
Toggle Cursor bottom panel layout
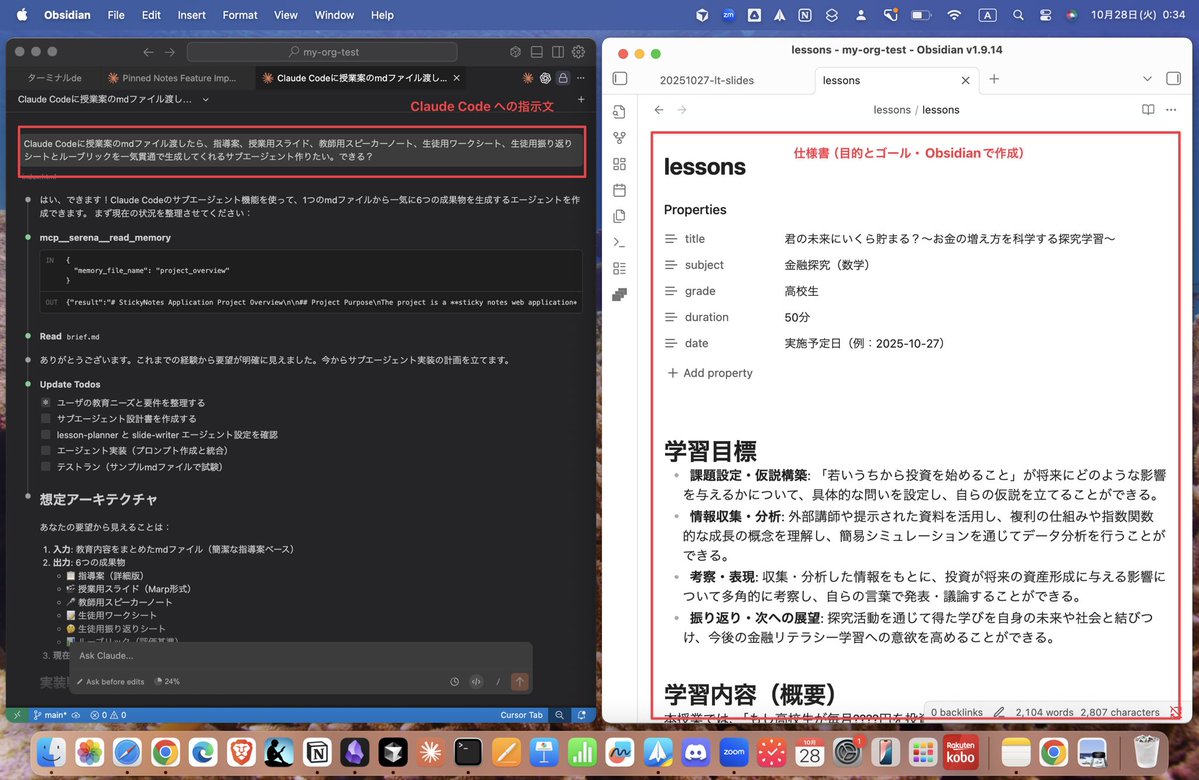537,52
